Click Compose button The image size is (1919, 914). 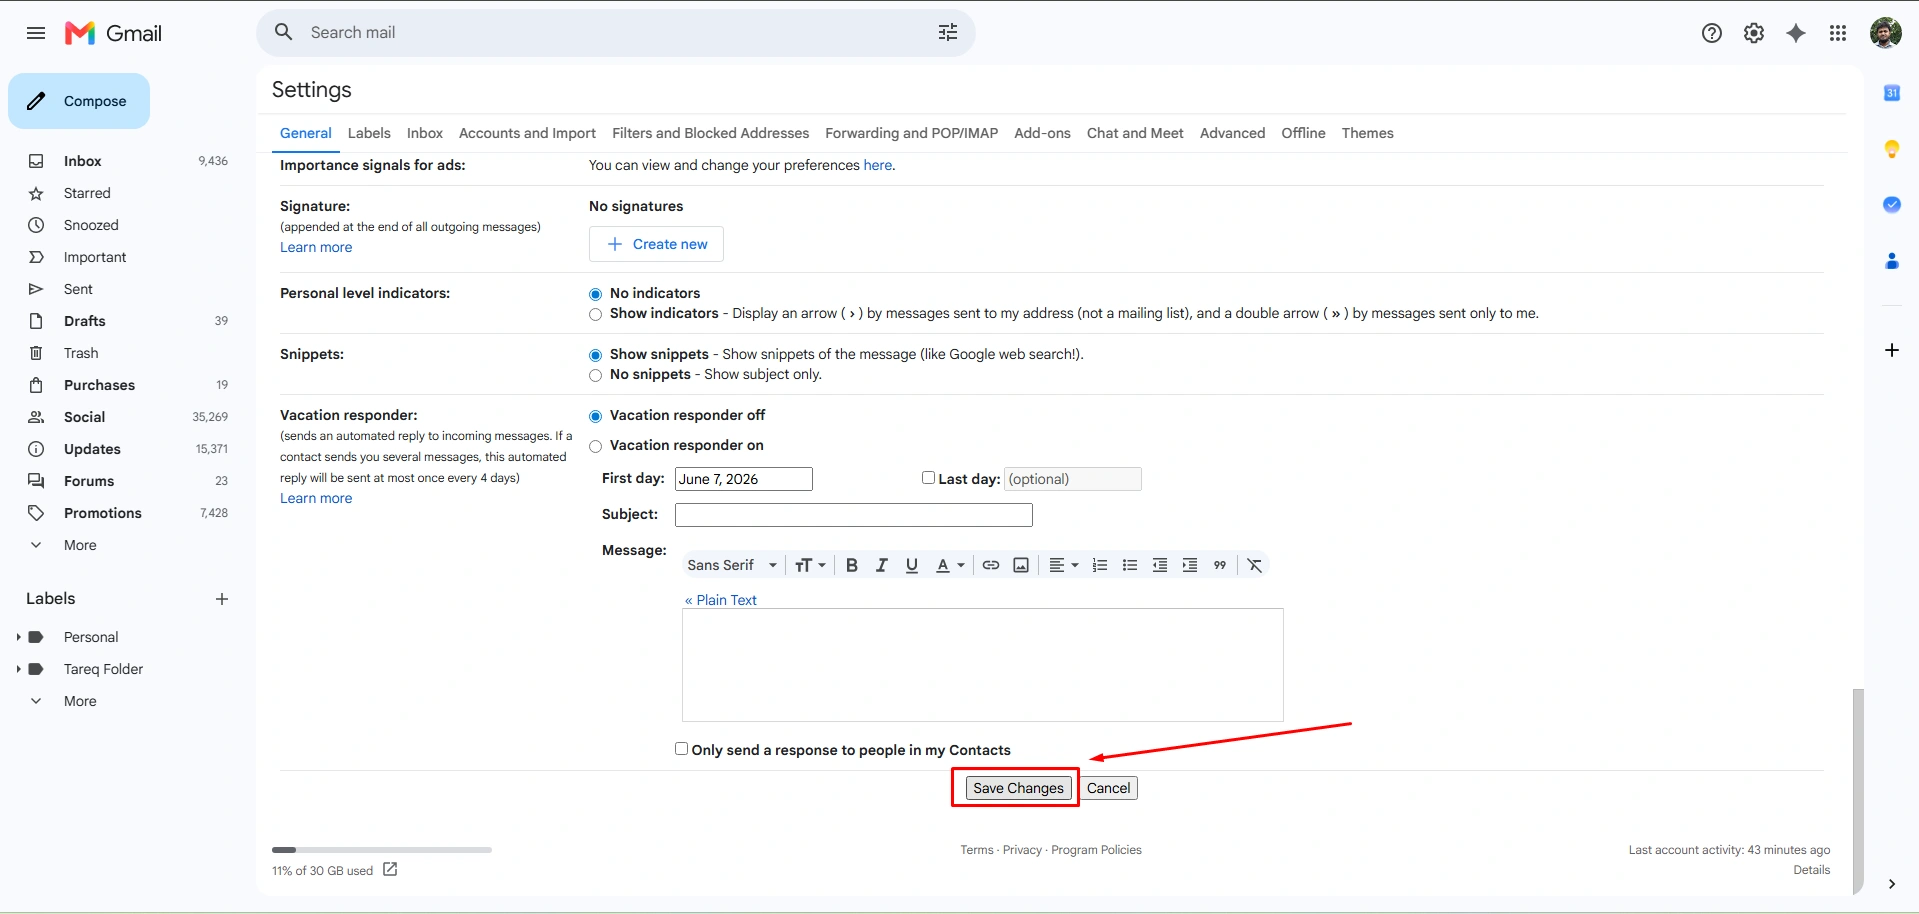point(79,101)
